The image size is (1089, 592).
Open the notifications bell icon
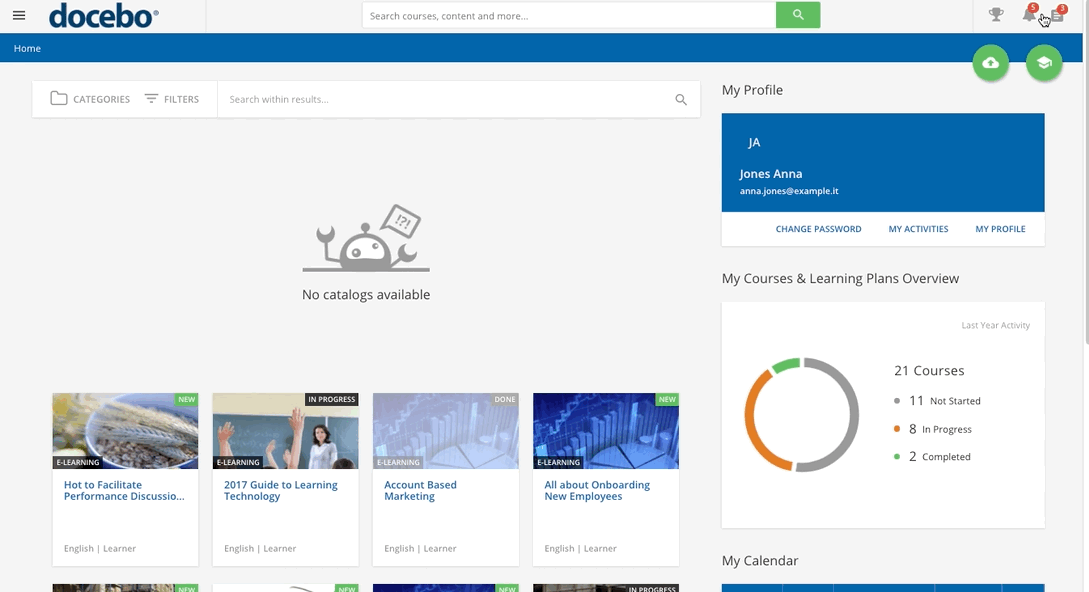(1029, 15)
